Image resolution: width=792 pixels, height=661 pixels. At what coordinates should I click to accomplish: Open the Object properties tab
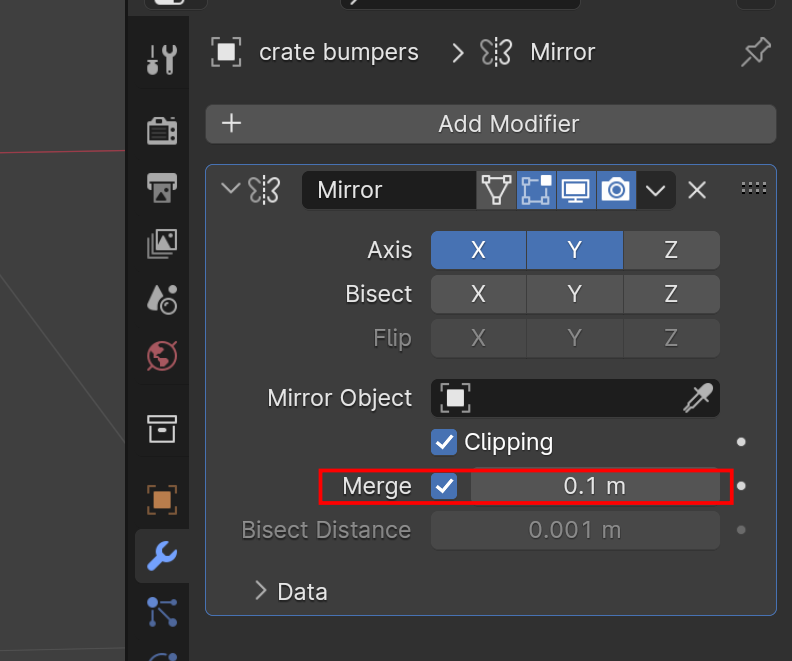point(162,499)
